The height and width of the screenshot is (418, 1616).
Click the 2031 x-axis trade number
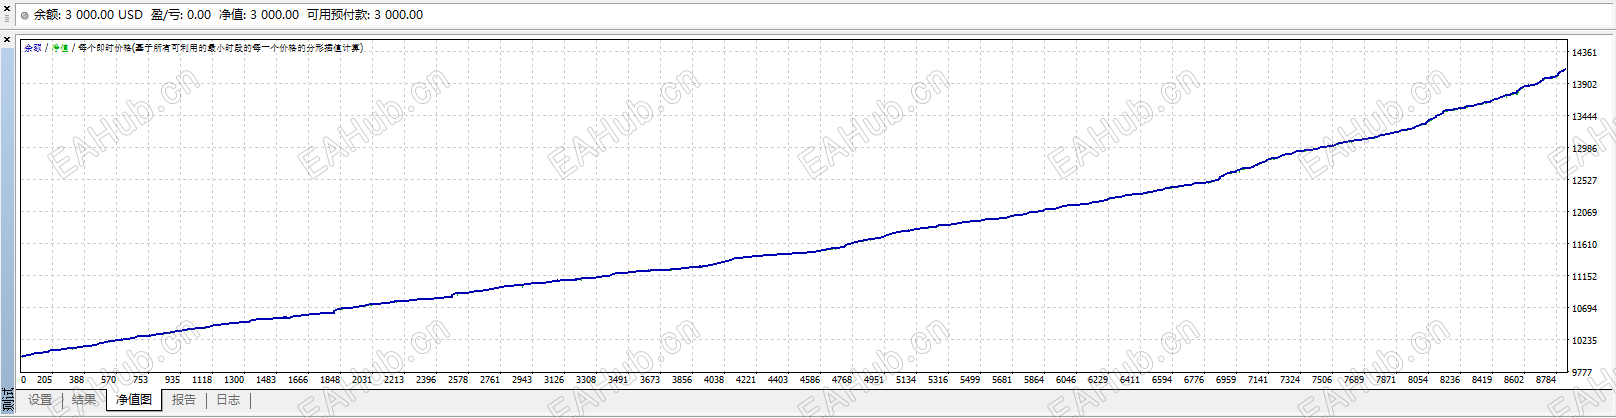pyautogui.click(x=362, y=380)
